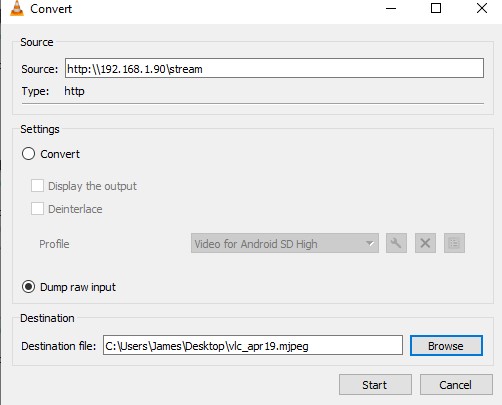Cancel the Convert dialog
The image size is (502, 405).
click(456, 385)
